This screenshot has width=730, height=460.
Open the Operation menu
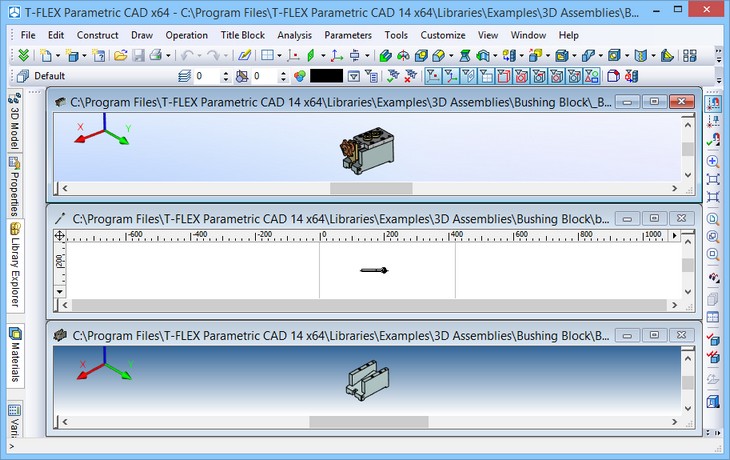pos(187,35)
